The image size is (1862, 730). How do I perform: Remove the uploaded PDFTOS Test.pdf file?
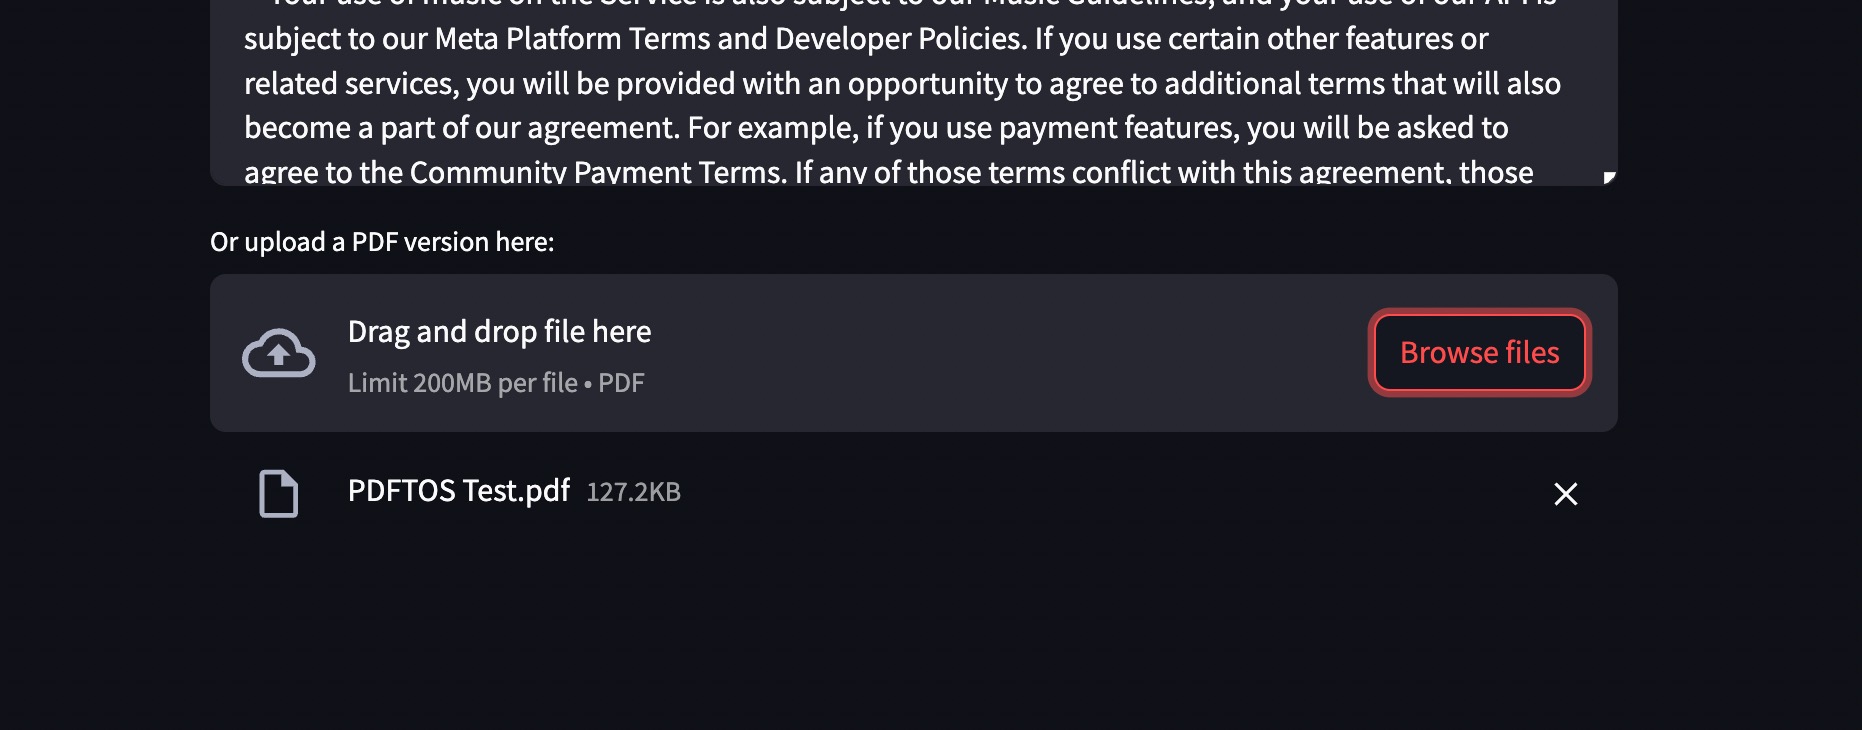[1565, 494]
